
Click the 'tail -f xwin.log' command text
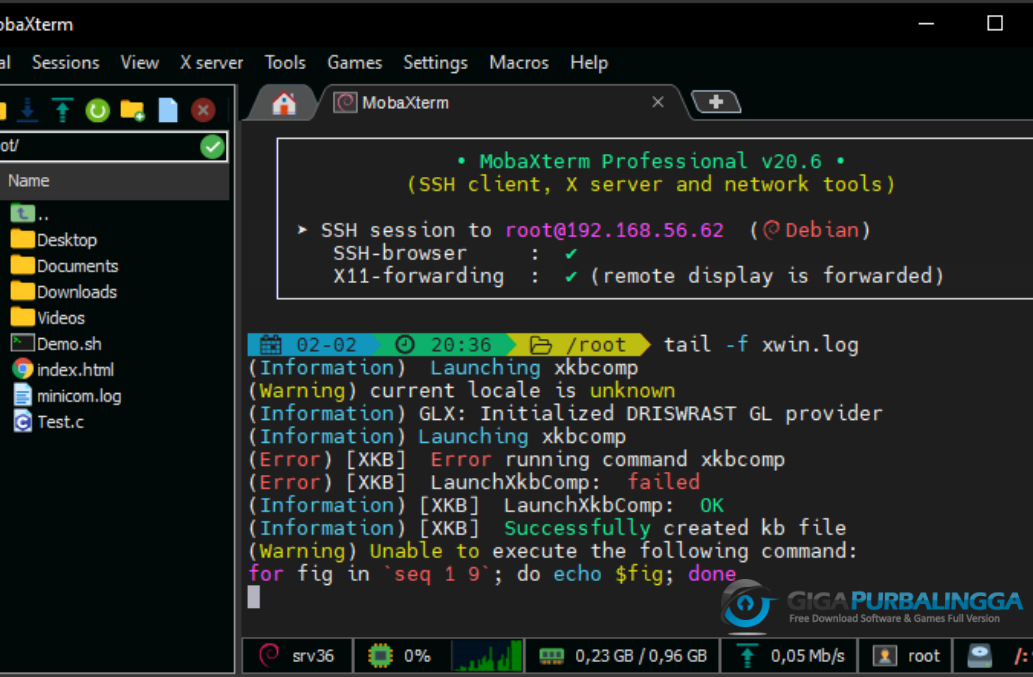tap(761, 344)
